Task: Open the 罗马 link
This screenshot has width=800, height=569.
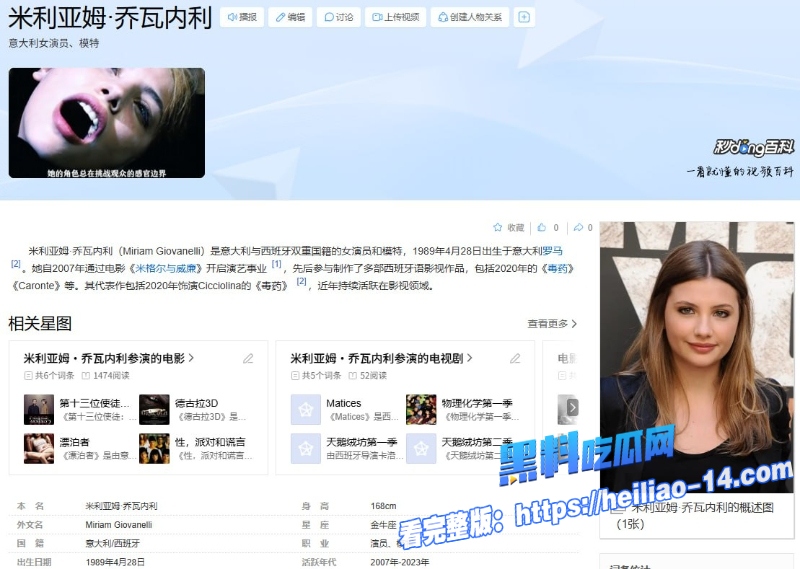Action: [552, 251]
